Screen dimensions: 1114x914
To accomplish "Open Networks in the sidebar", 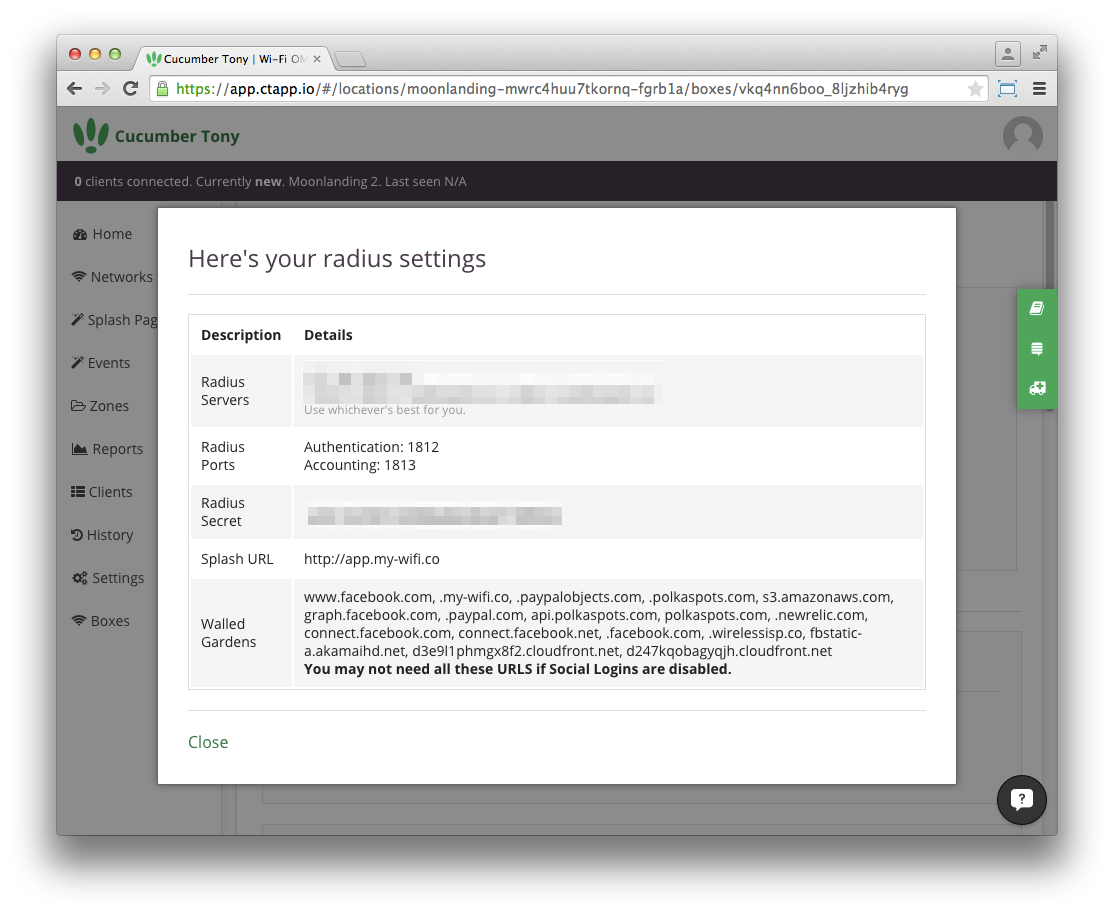I will (112, 276).
